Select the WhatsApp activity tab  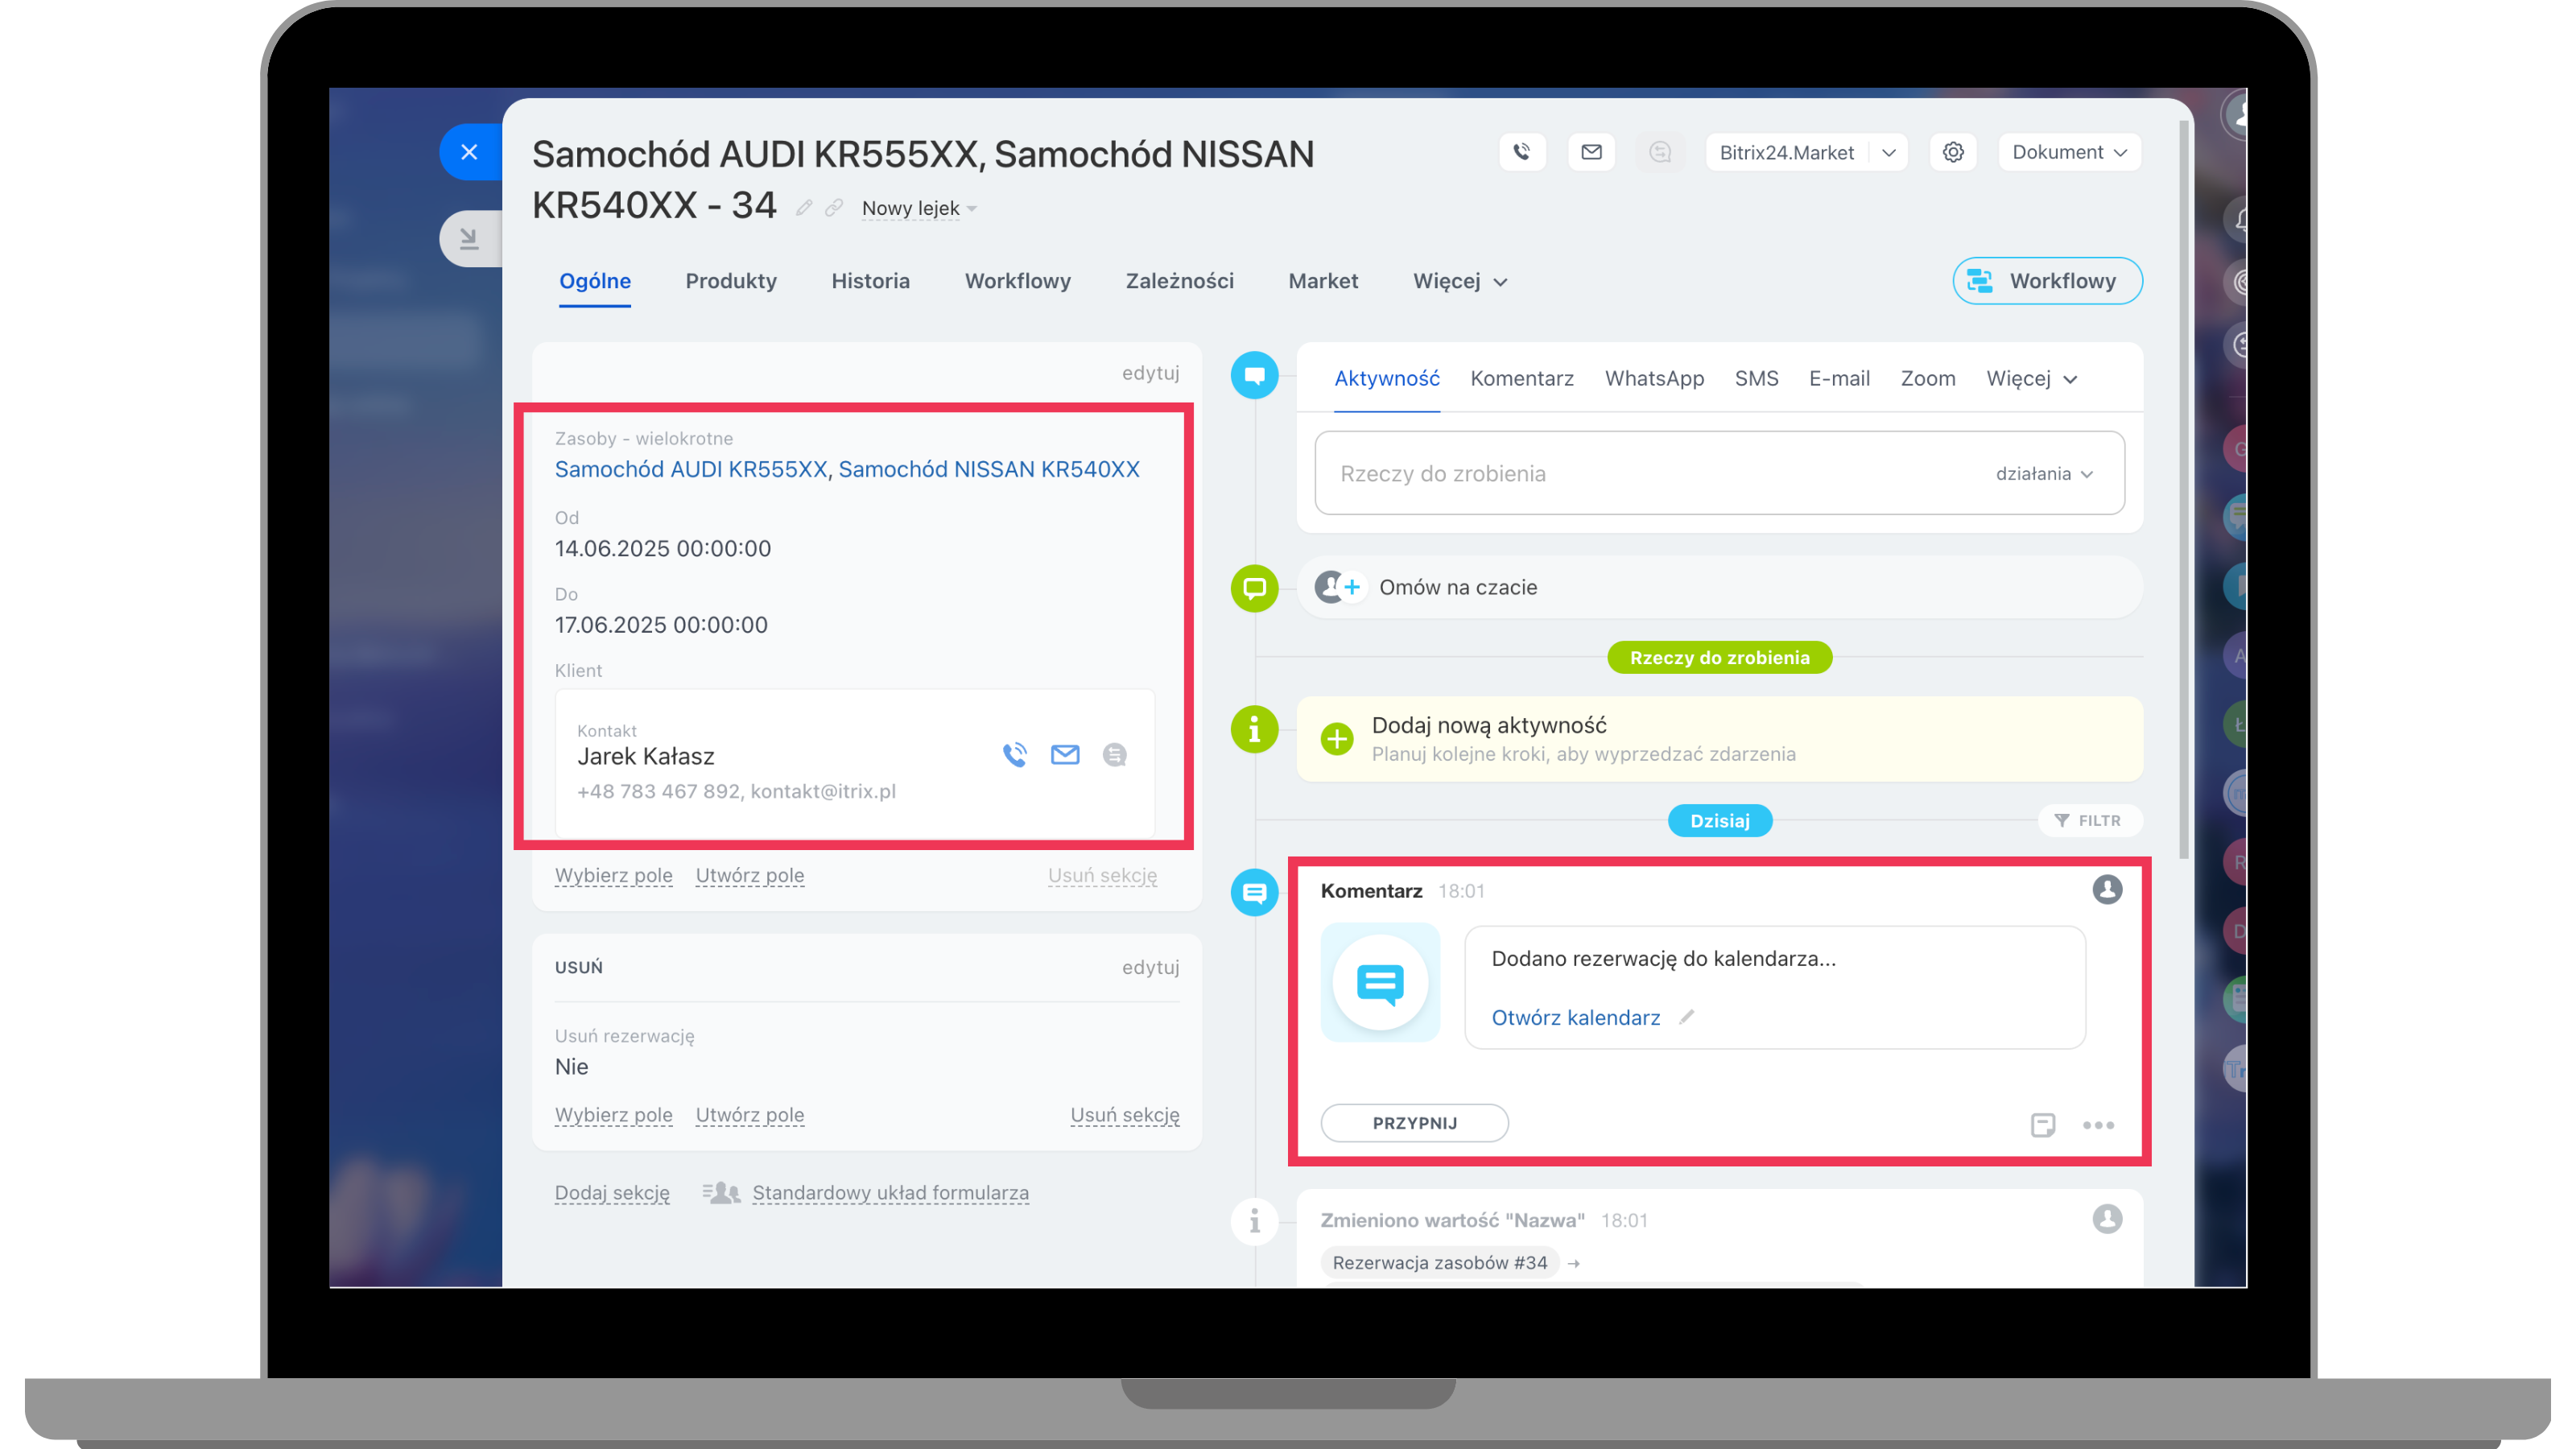pyautogui.click(x=1654, y=379)
